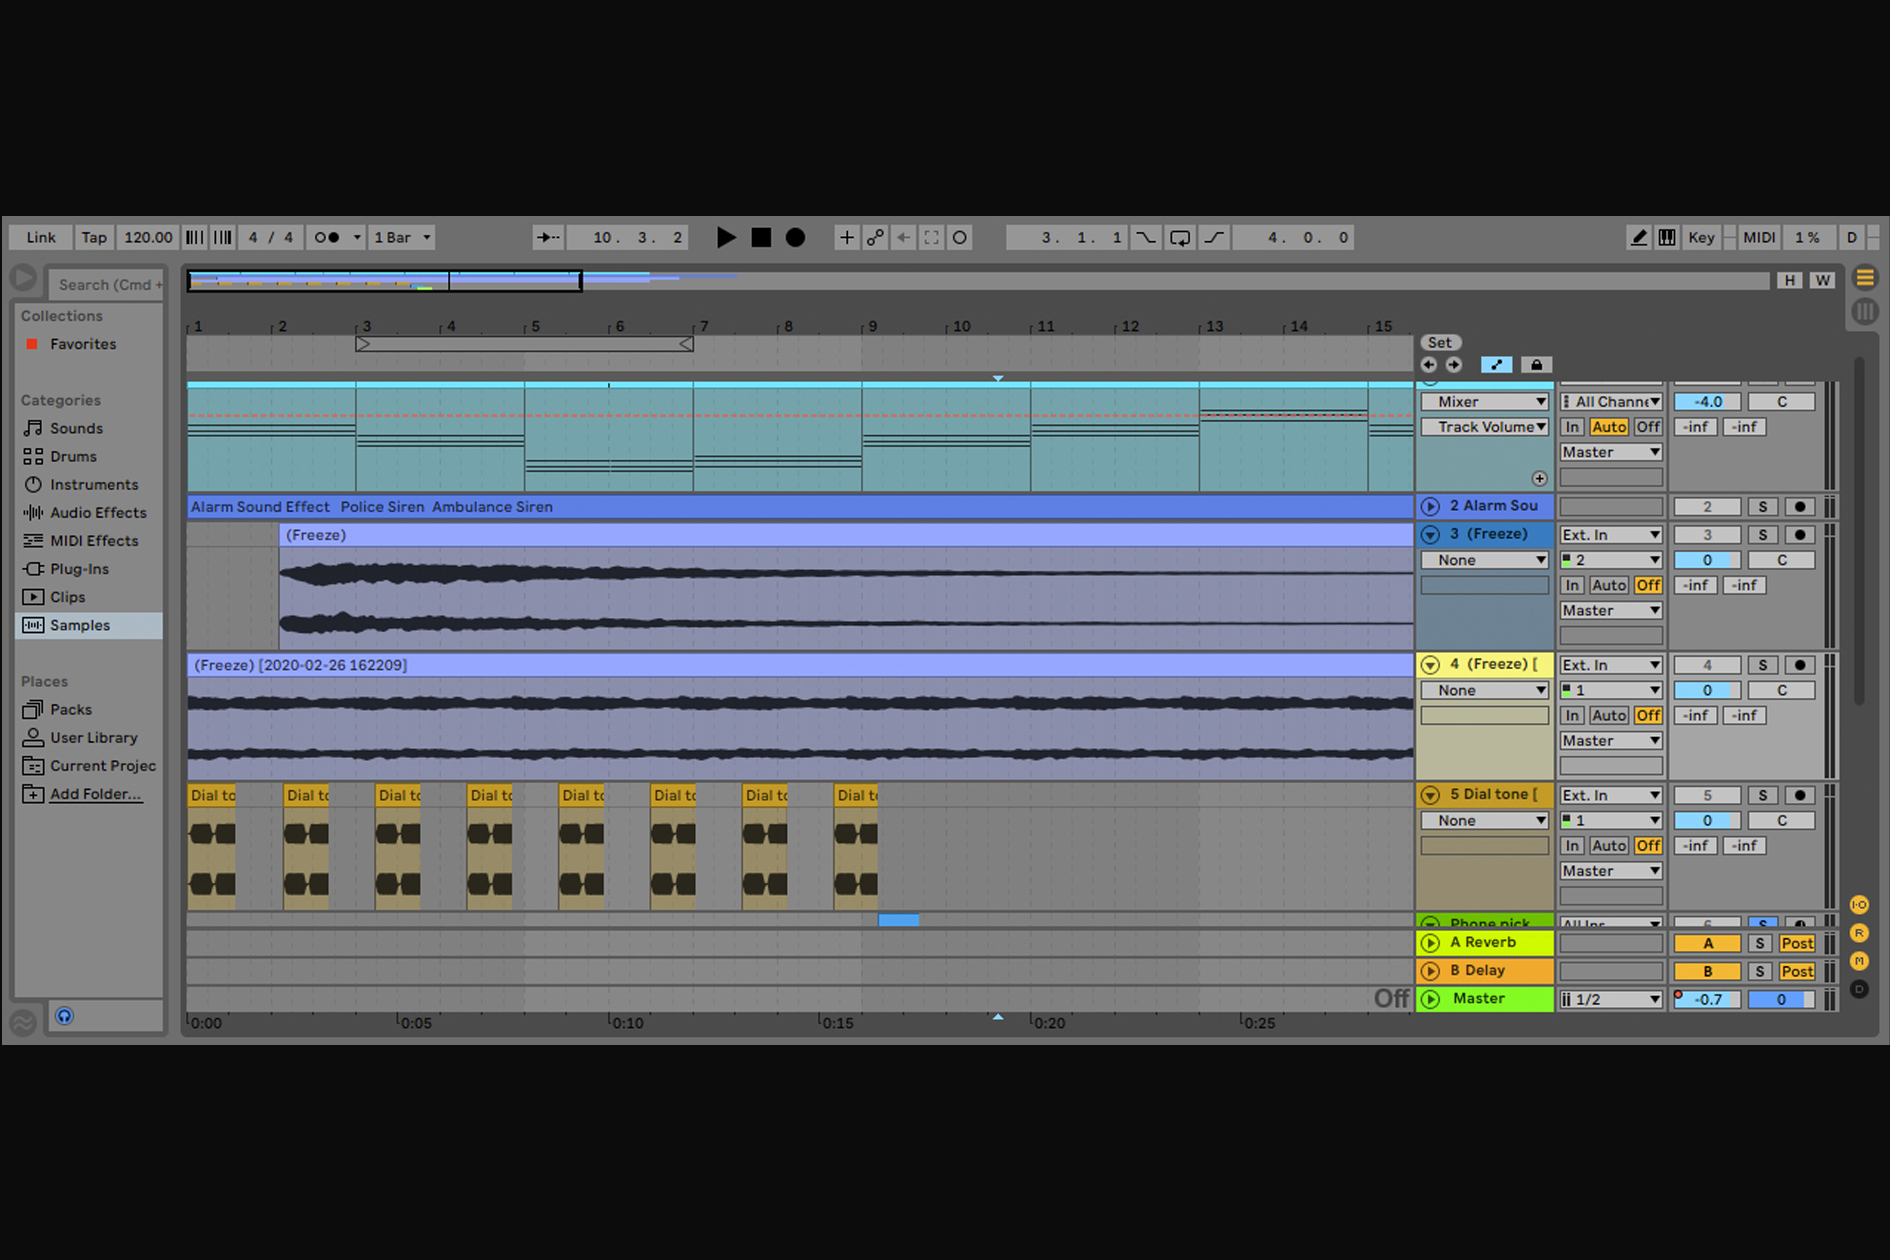Toggle the Draw Mode pencil icon

1638,237
